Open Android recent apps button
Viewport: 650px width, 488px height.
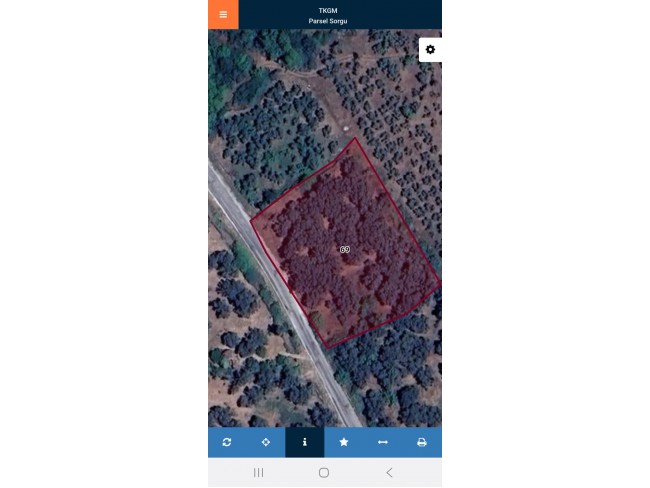[259, 472]
